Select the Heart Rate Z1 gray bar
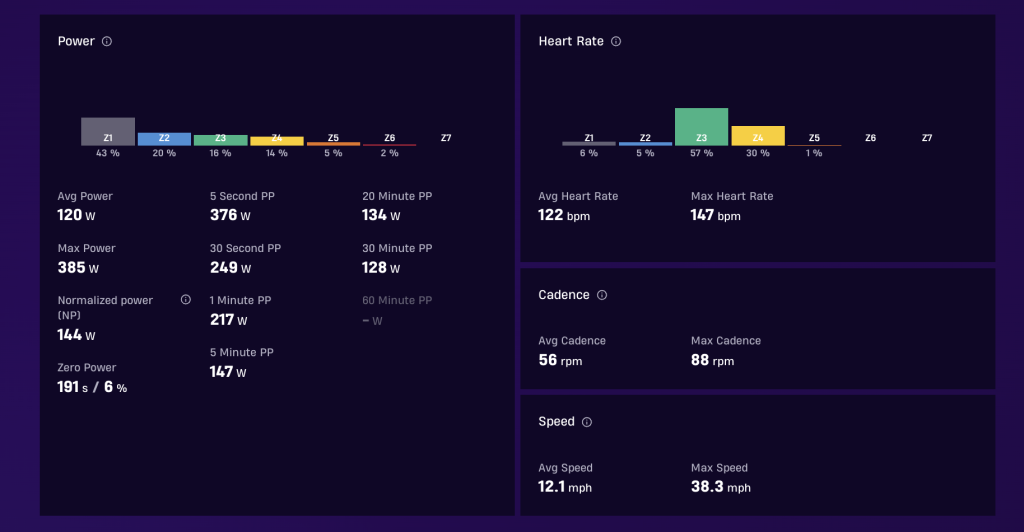 click(x=589, y=144)
